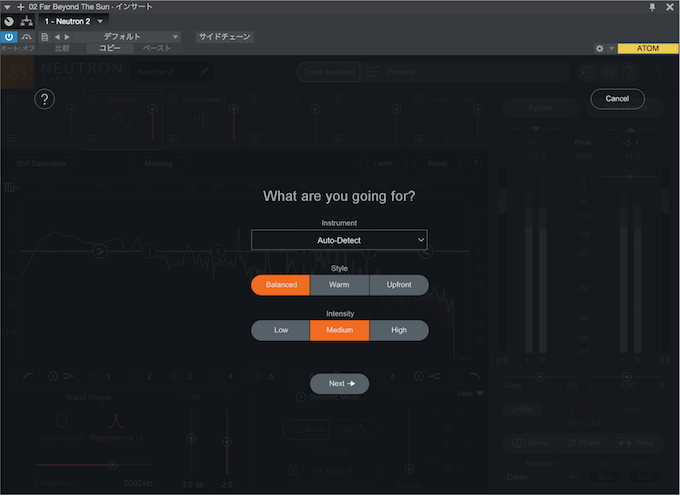
Task: Toggle the automation curve icon
Action: coord(26,37)
